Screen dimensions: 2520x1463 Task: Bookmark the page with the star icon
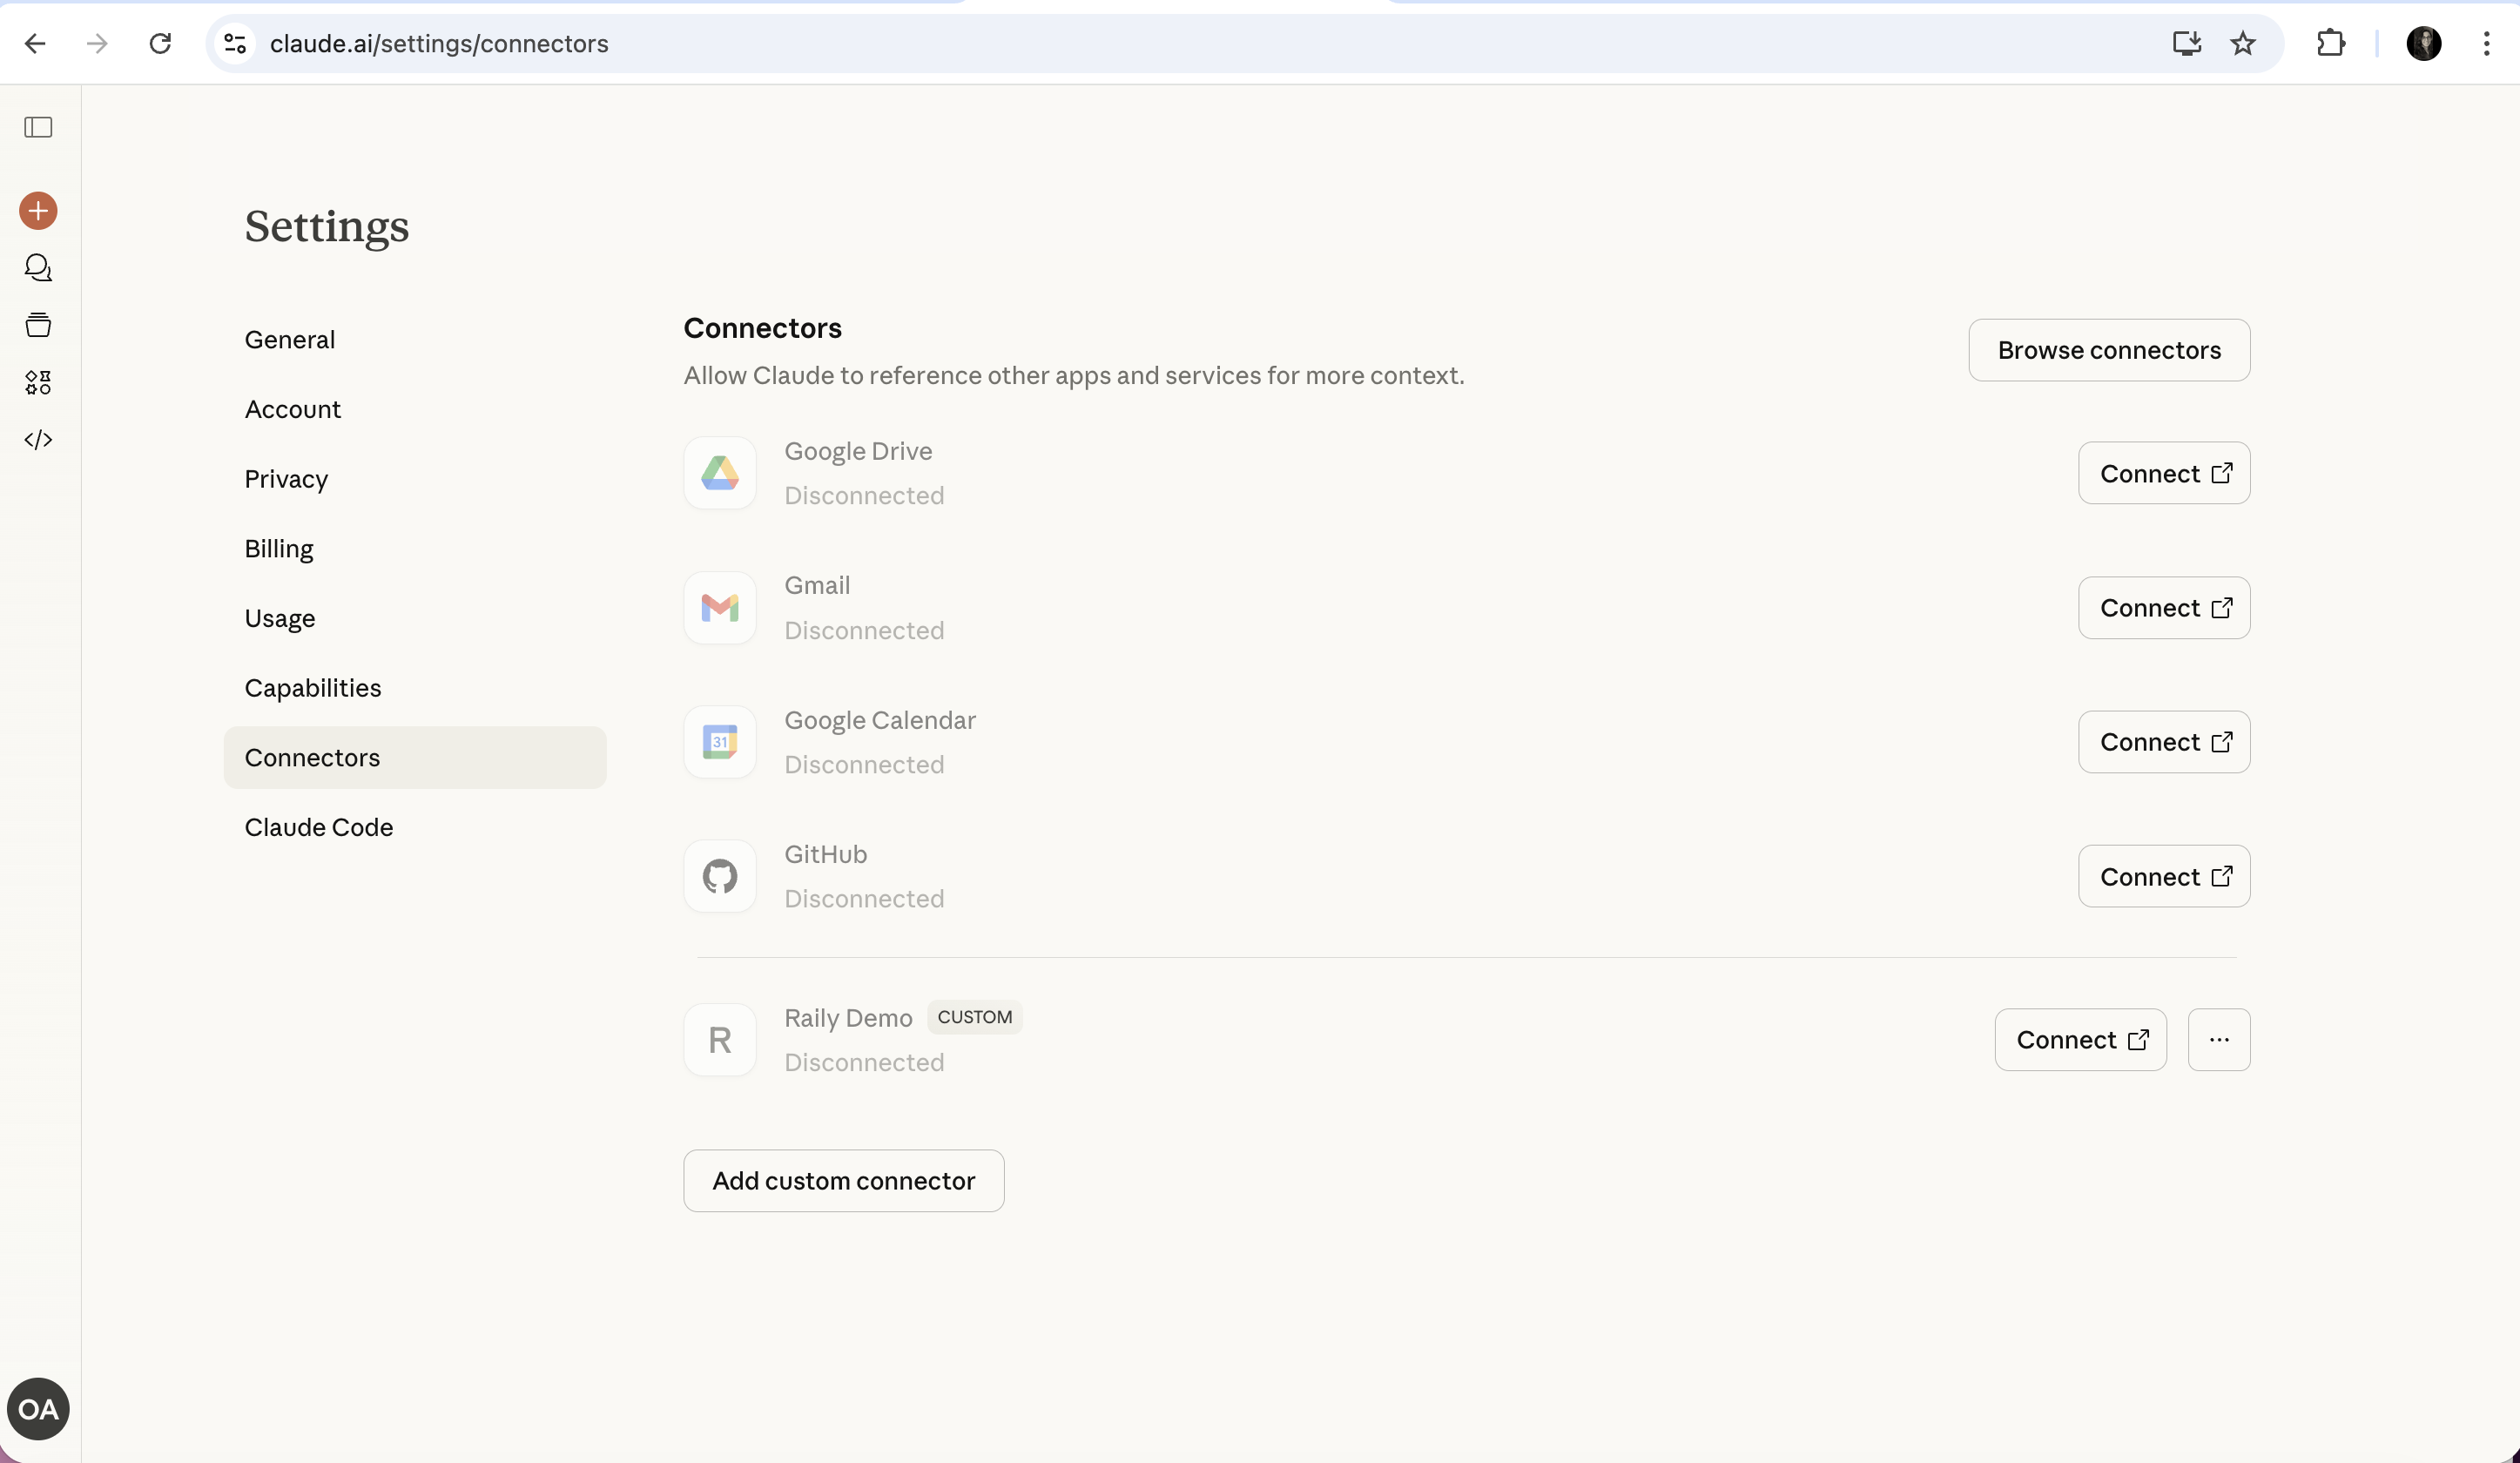tap(2242, 43)
